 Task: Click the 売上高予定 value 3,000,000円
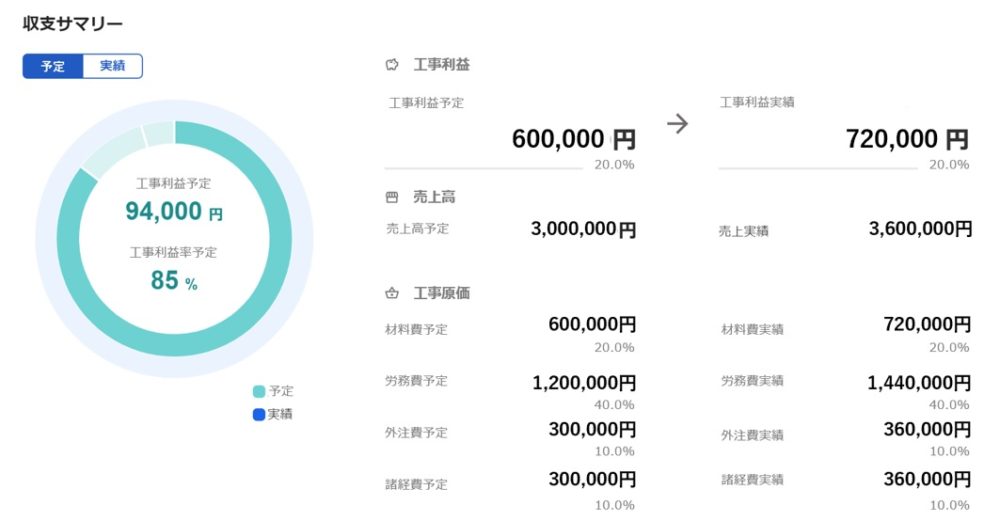tap(583, 230)
